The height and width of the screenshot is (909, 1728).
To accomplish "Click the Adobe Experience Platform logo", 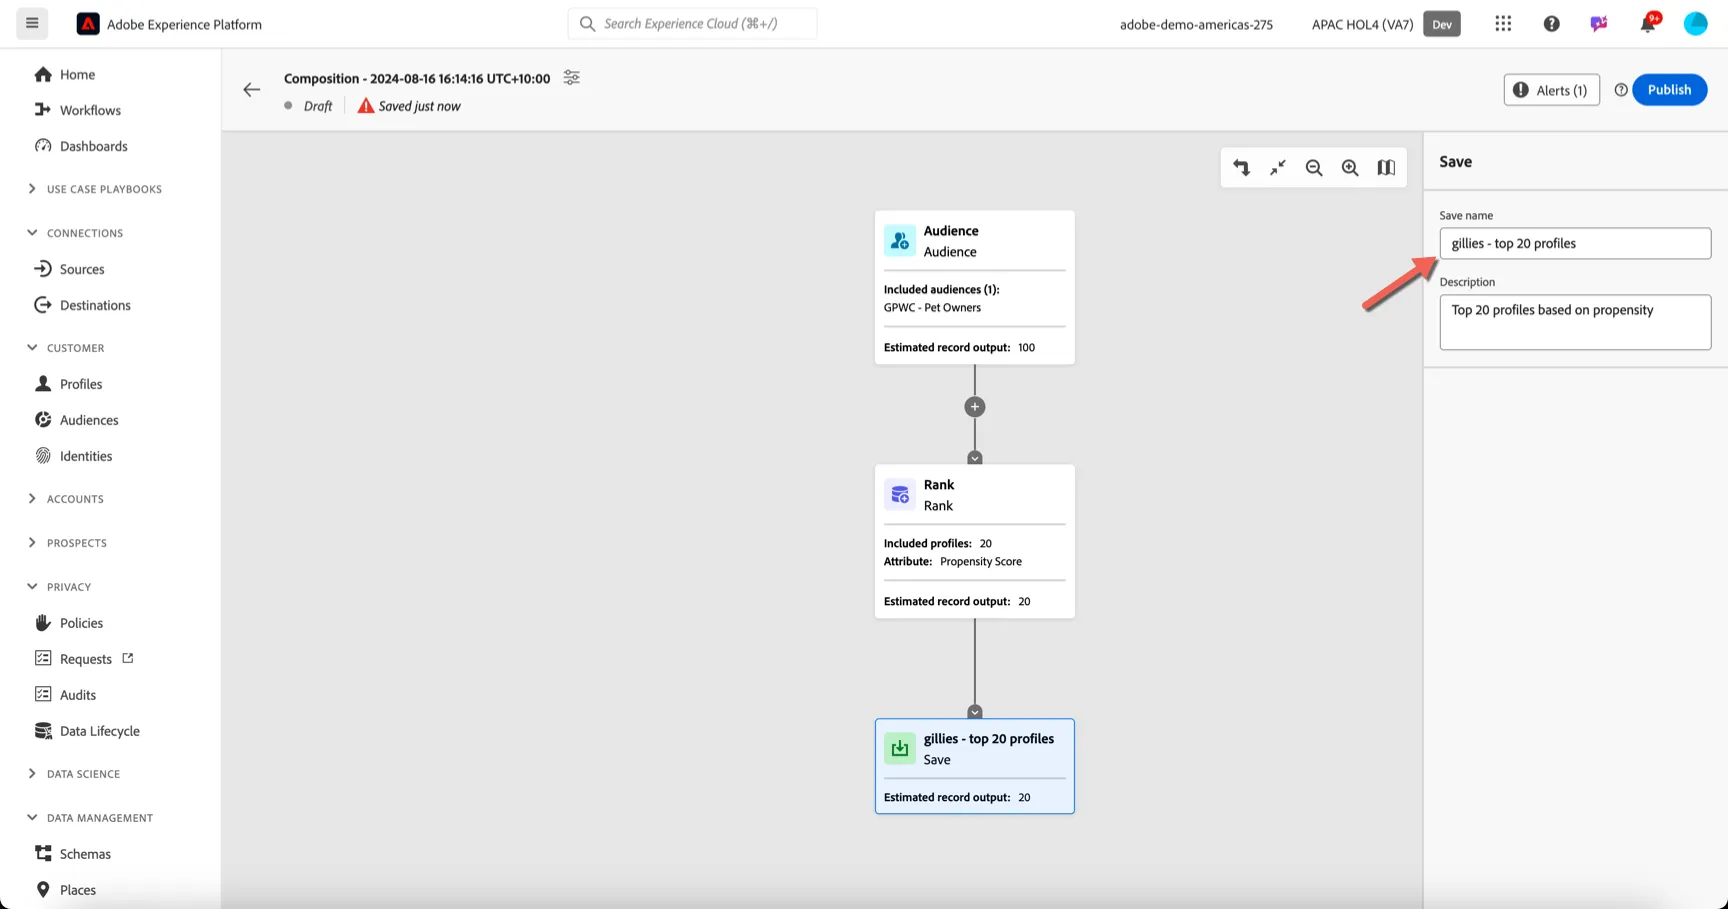I will point(88,24).
